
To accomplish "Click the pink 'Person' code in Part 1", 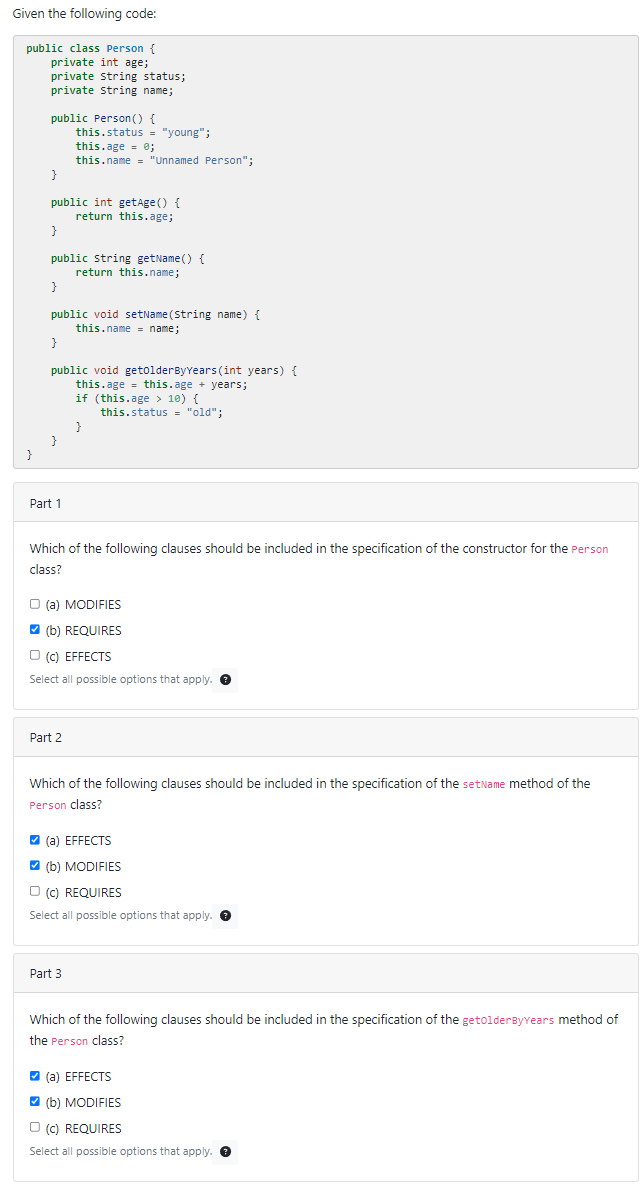I will click(590, 549).
